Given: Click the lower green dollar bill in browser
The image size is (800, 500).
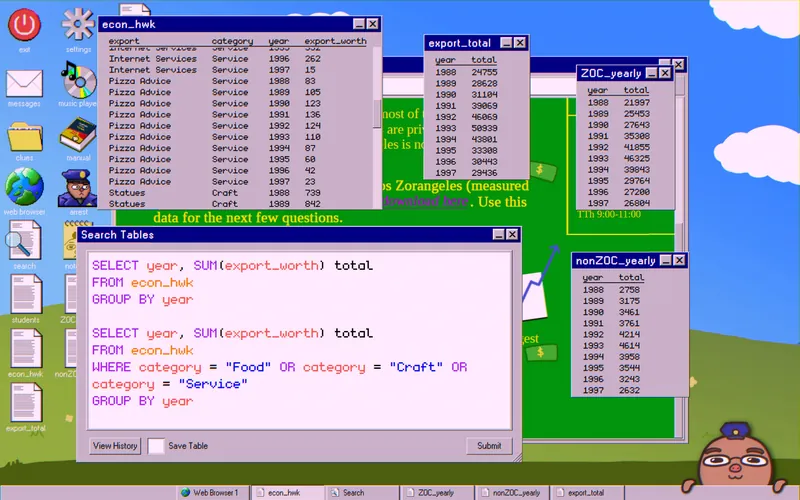Looking at the screenshot, I should click(541, 352).
